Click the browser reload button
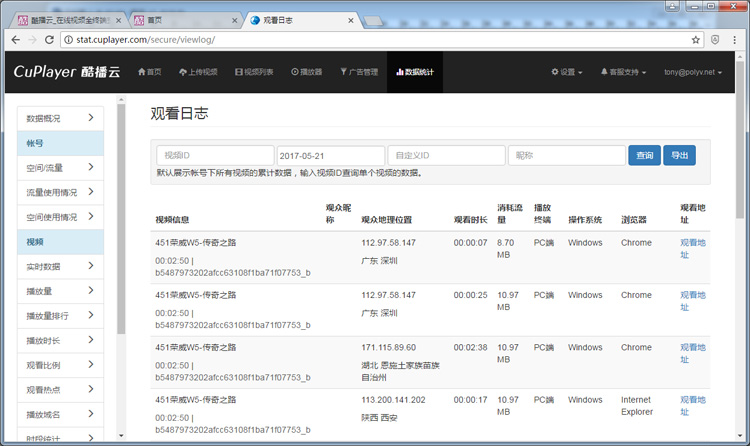This screenshot has height=446, width=750. (x=49, y=40)
